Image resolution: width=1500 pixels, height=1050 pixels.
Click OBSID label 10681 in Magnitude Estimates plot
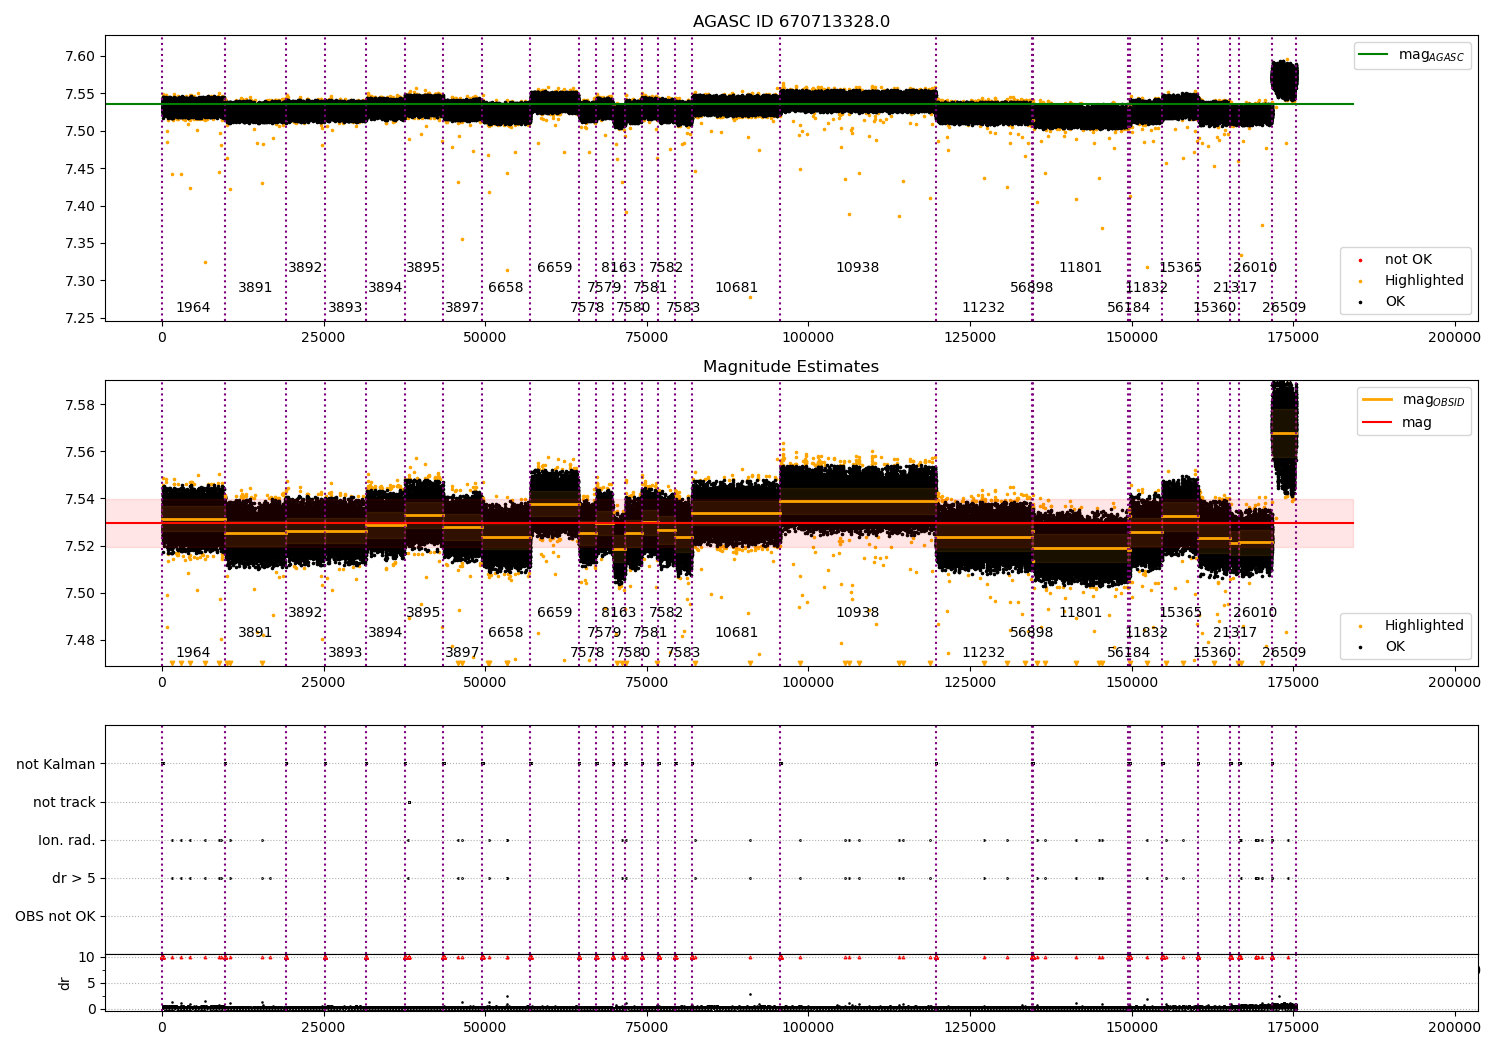point(736,633)
